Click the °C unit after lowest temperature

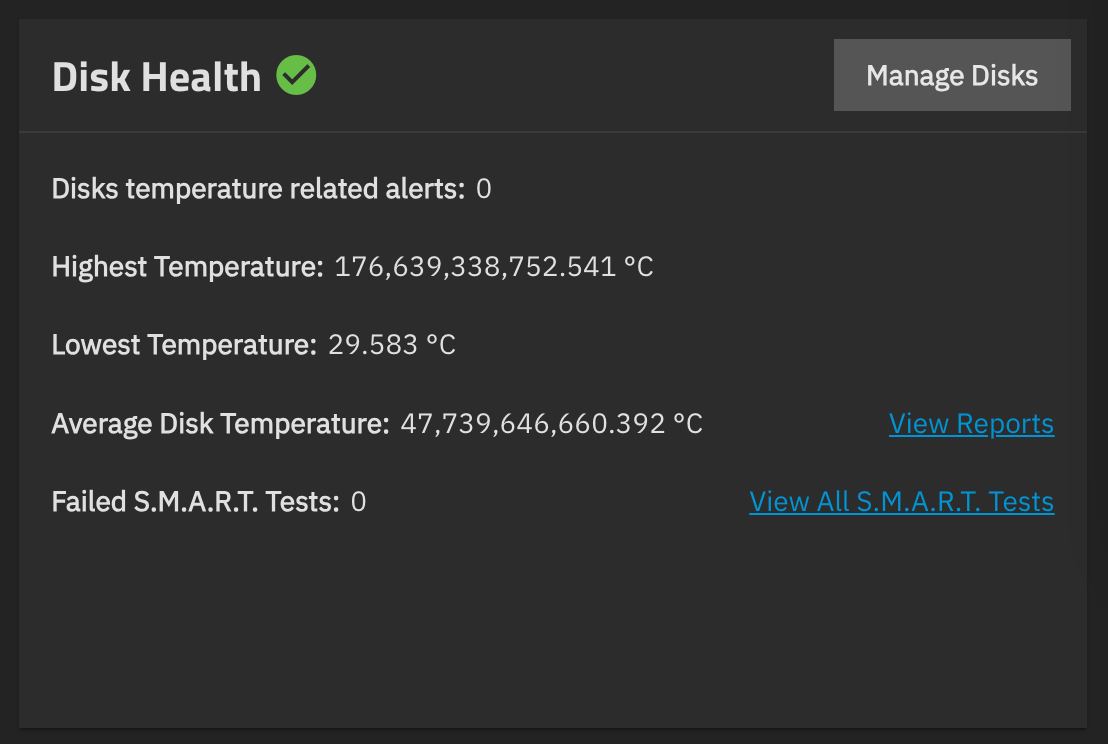tap(441, 345)
